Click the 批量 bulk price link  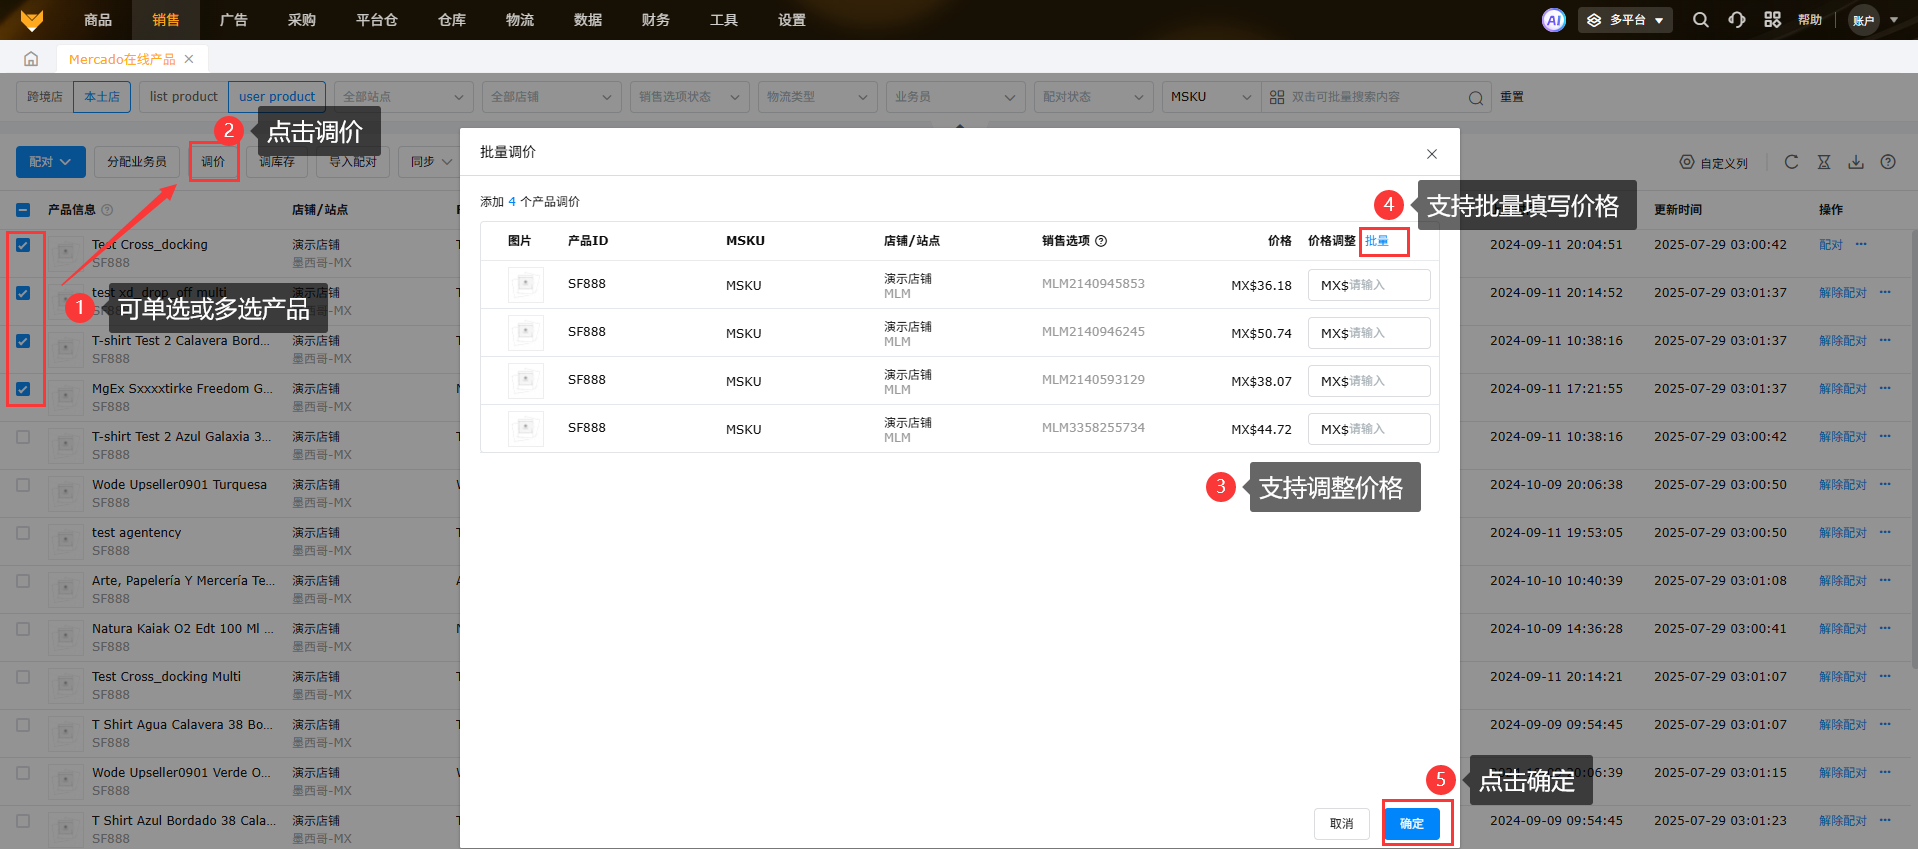point(1377,241)
